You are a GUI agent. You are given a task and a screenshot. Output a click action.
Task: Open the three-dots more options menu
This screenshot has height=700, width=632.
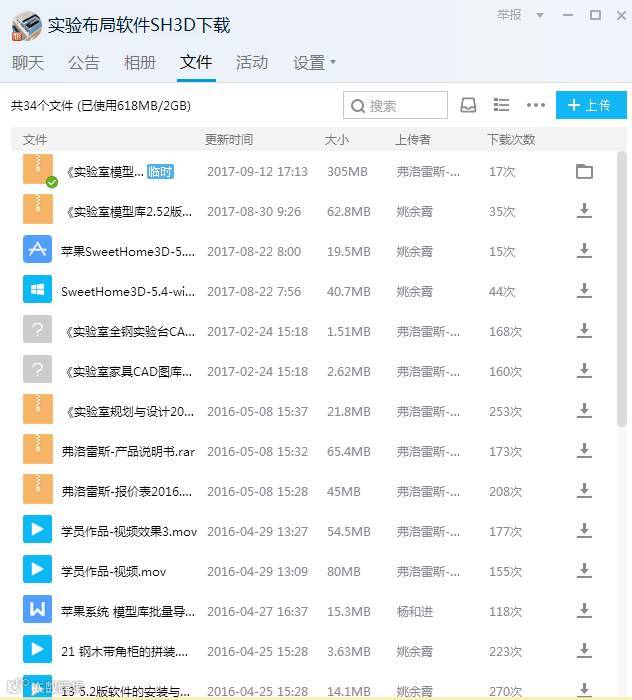coord(536,105)
